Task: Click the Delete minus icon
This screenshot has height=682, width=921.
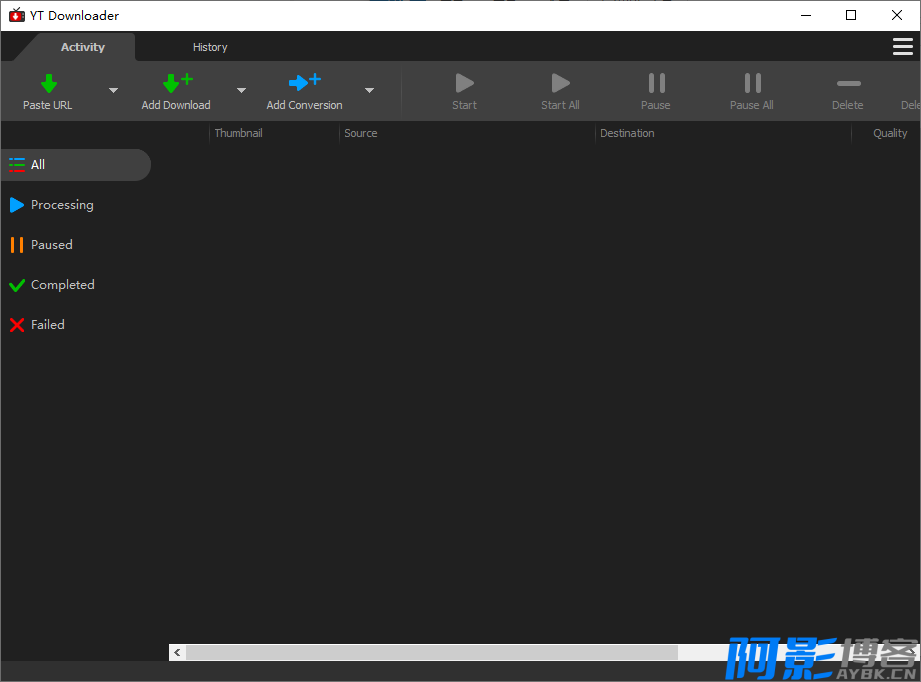Action: [848, 83]
